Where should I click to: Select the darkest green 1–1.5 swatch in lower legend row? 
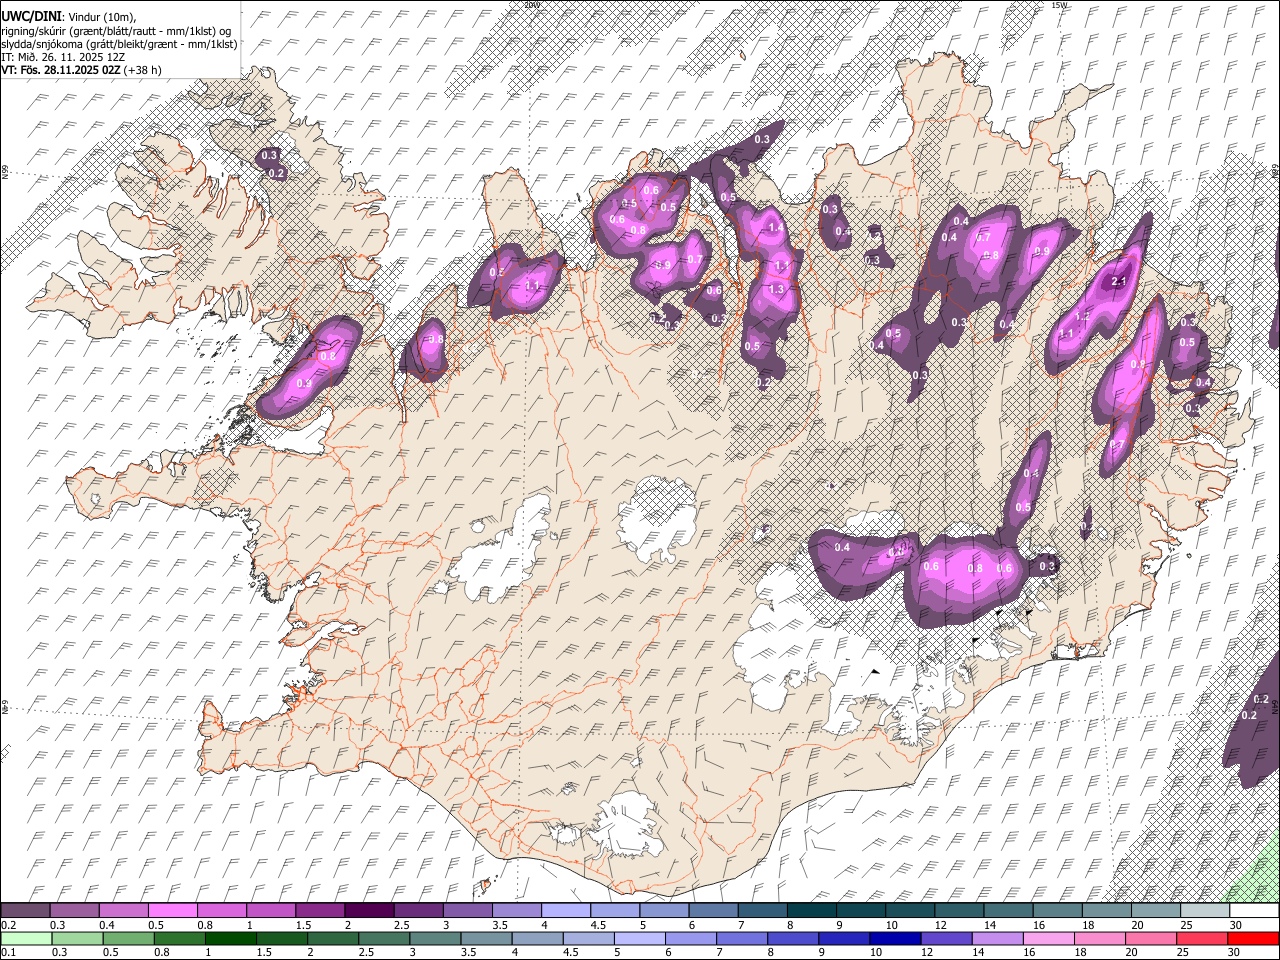[x=230, y=938]
